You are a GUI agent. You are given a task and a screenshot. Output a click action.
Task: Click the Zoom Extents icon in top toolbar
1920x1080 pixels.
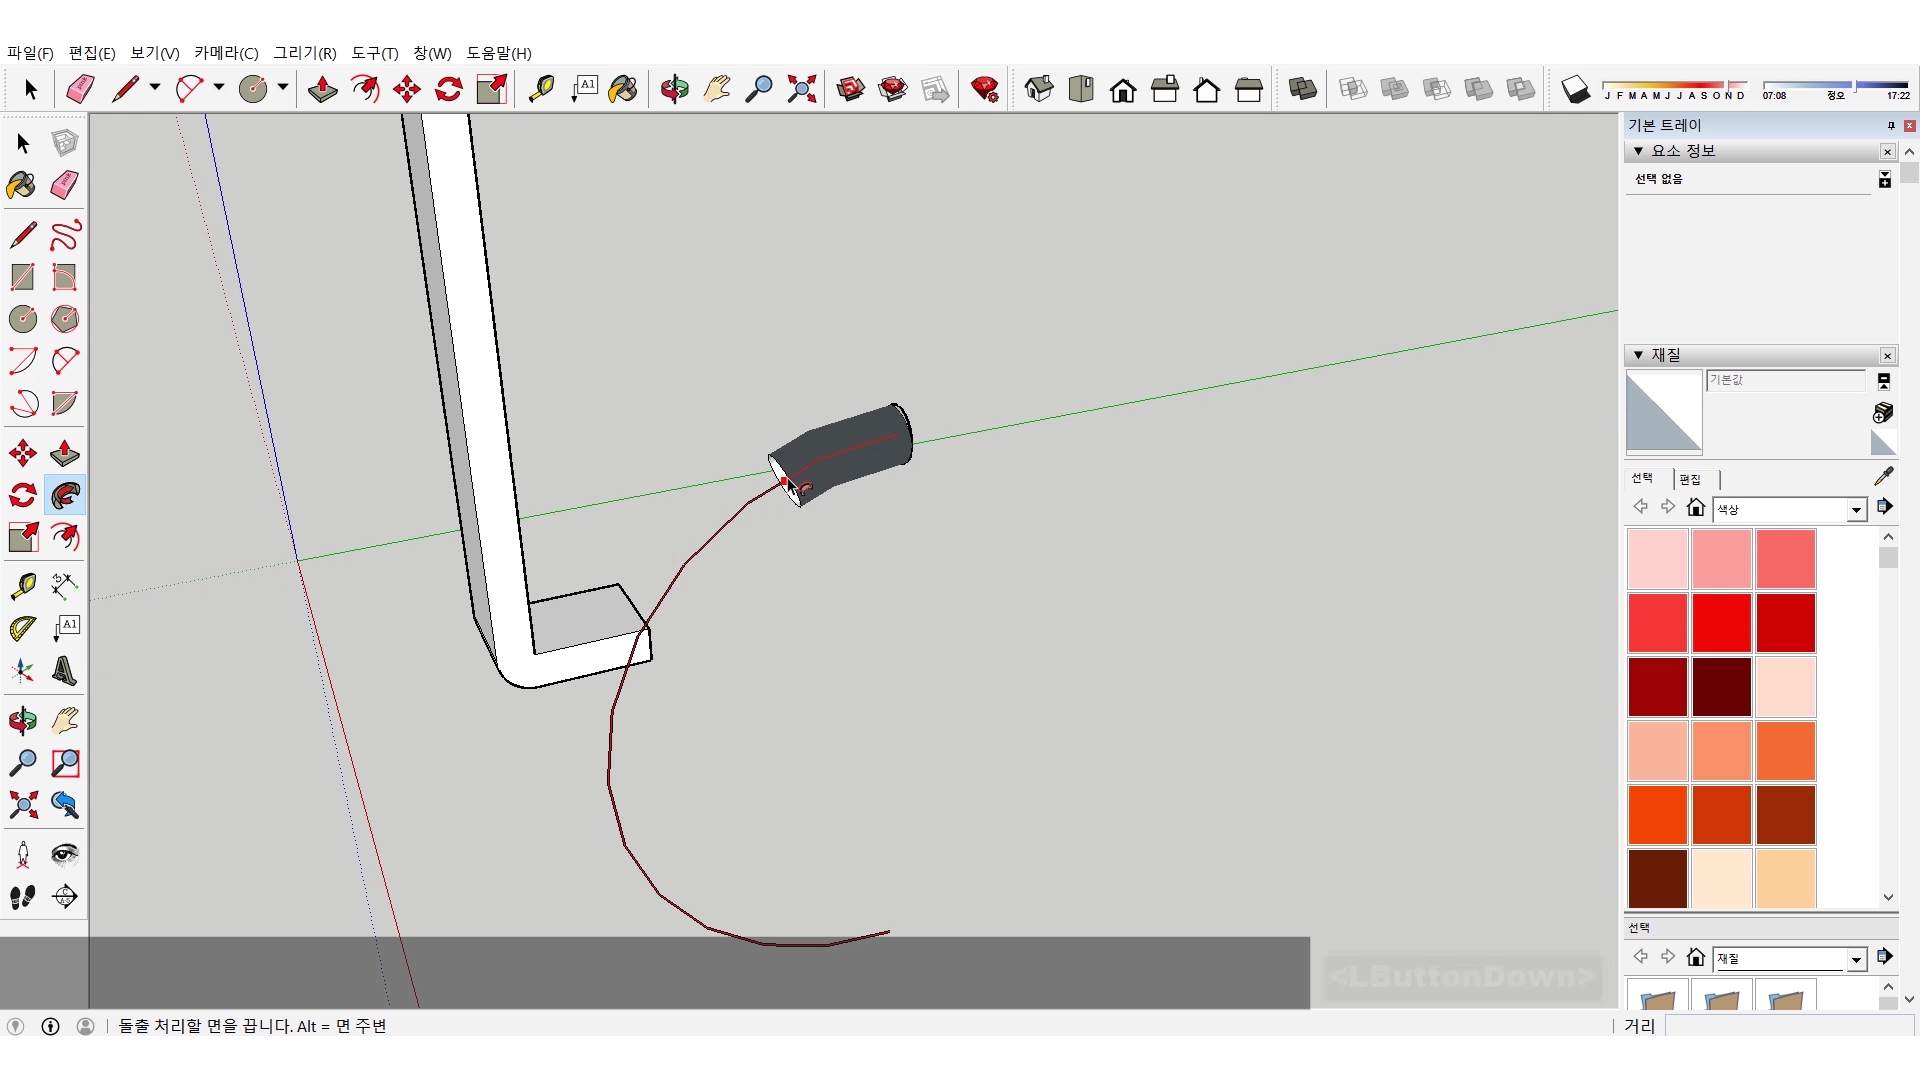coord(801,89)
